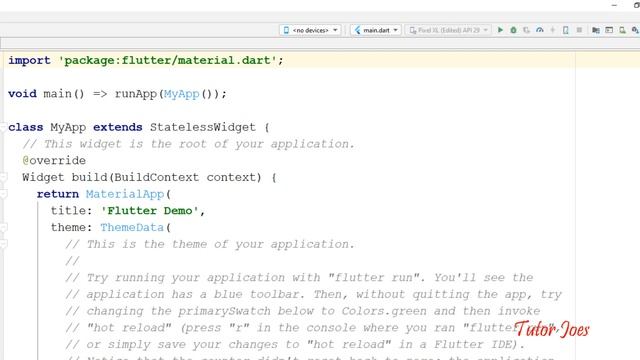The image size is (640, 360).
Task: Click the StatelessWidget class name
Action: 202,127
